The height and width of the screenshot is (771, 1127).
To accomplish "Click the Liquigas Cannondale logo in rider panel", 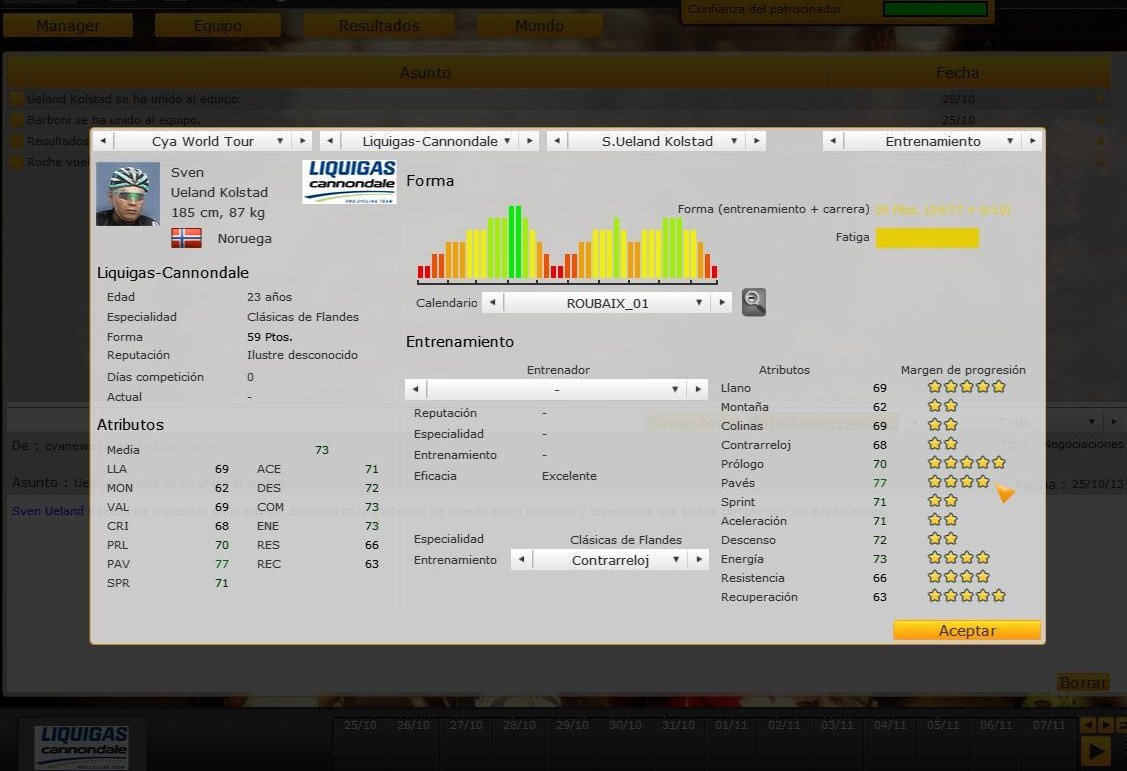I will coord(349,181).
